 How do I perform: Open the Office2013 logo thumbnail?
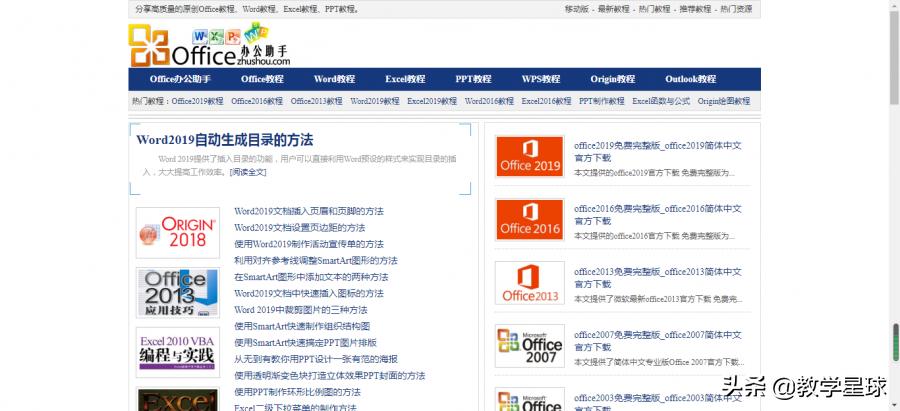coord(530,283)
